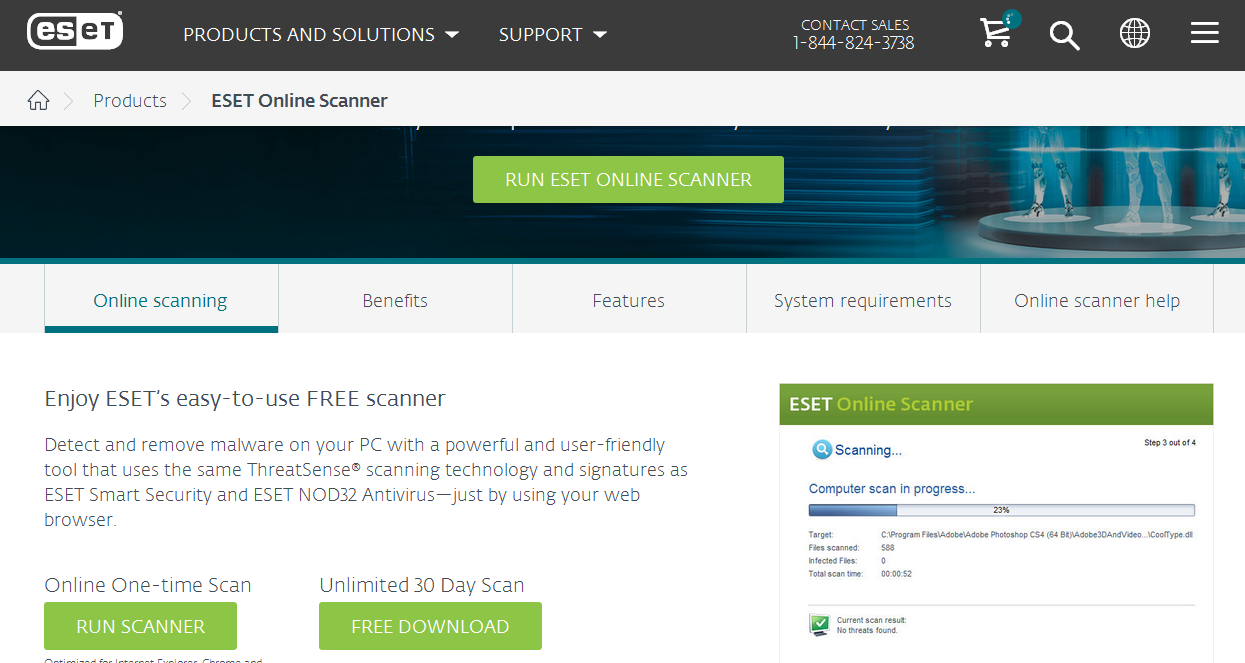Click the Free Download button
Image resolution: width=1245 pixels, height=663 pixels.
click(x=430, y=627)
